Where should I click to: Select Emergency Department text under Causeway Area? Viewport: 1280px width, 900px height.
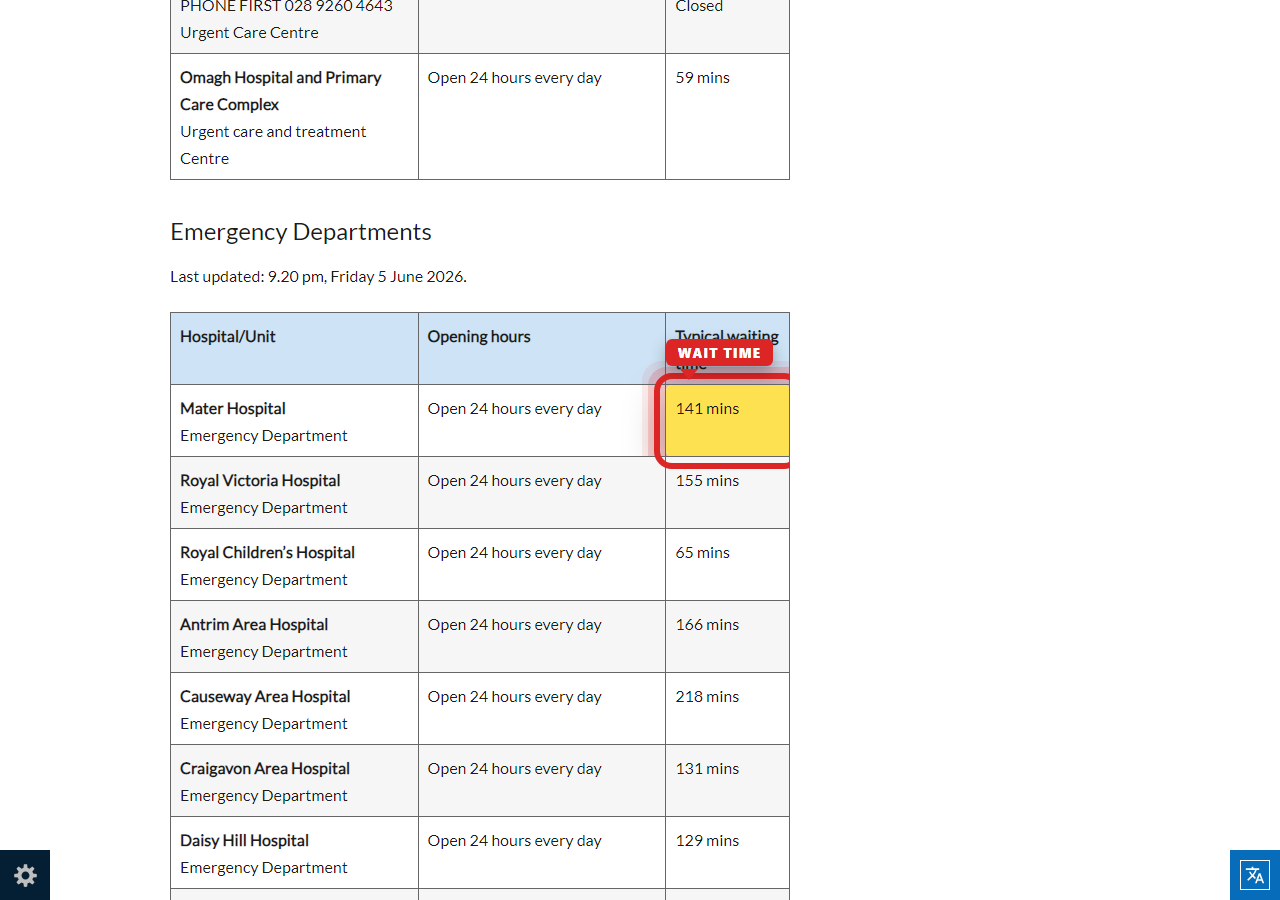264,723
